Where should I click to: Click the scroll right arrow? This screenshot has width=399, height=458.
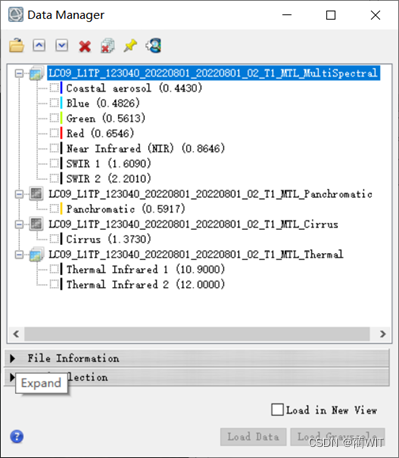[383, 334]
